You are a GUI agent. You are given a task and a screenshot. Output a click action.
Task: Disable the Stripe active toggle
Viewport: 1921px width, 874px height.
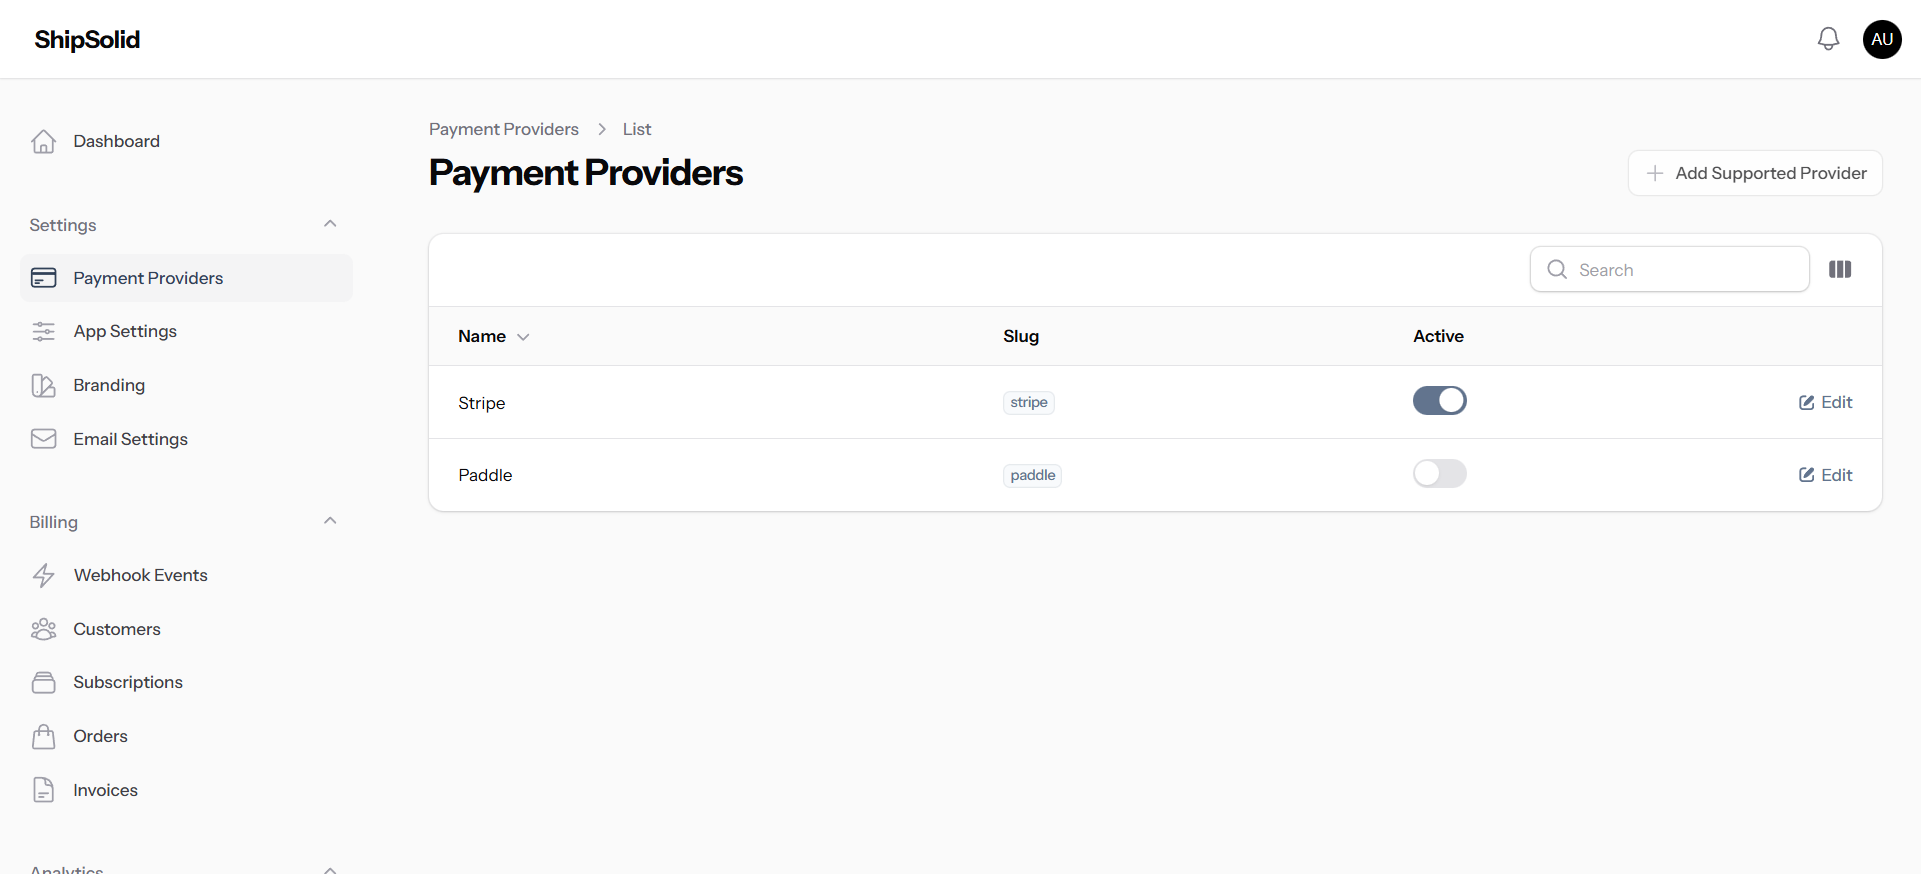[1439, 401]
